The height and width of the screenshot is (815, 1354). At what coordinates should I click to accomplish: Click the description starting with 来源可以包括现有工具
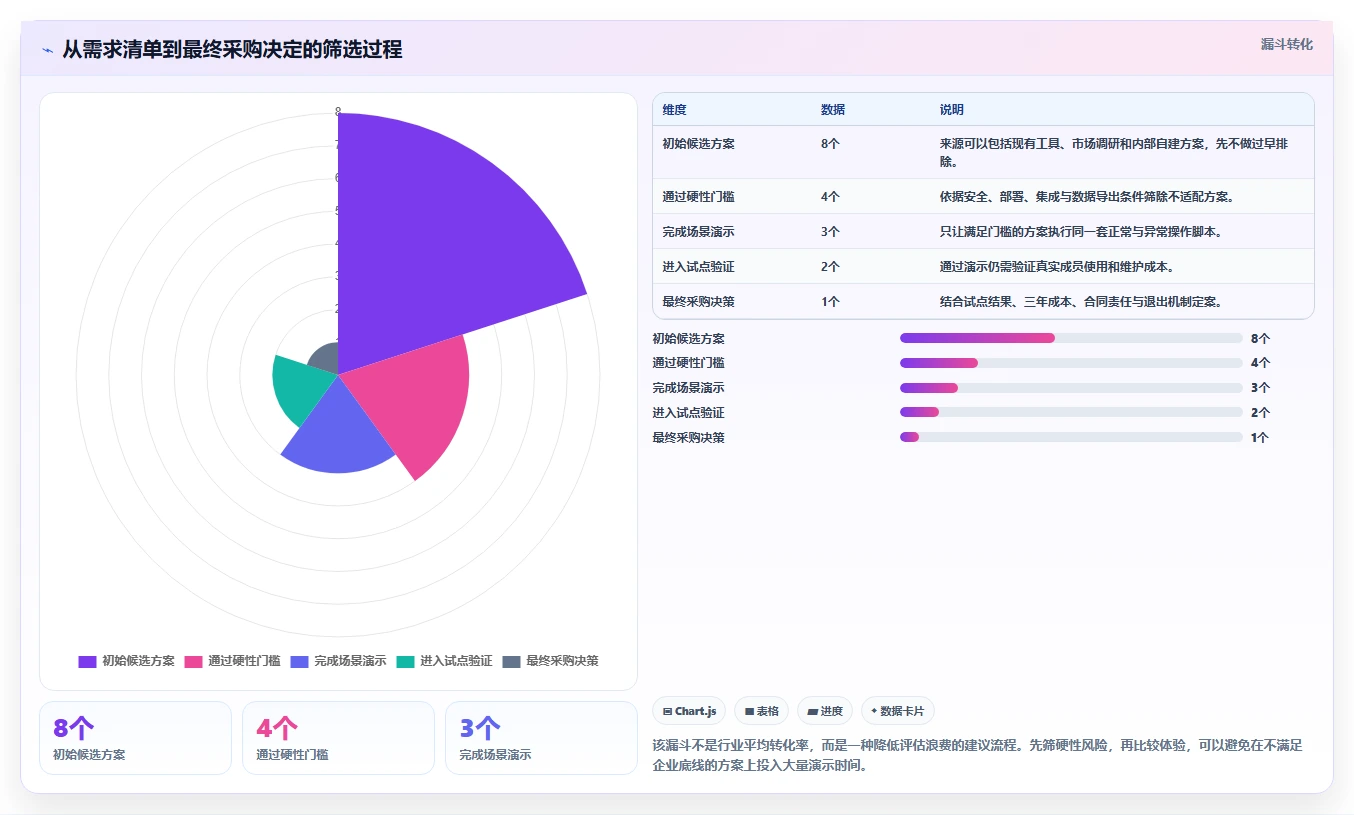pyautogui.click(x=1114, y=153)
